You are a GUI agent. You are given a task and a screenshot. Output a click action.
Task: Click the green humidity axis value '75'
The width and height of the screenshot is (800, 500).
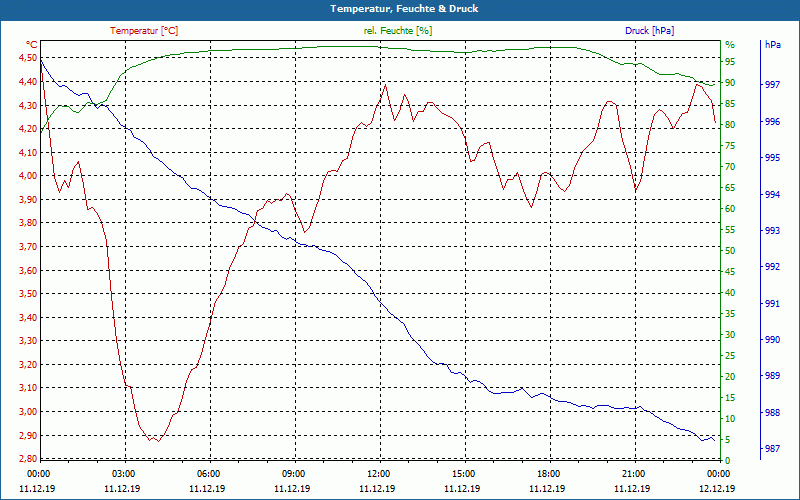tap(730, 146)
